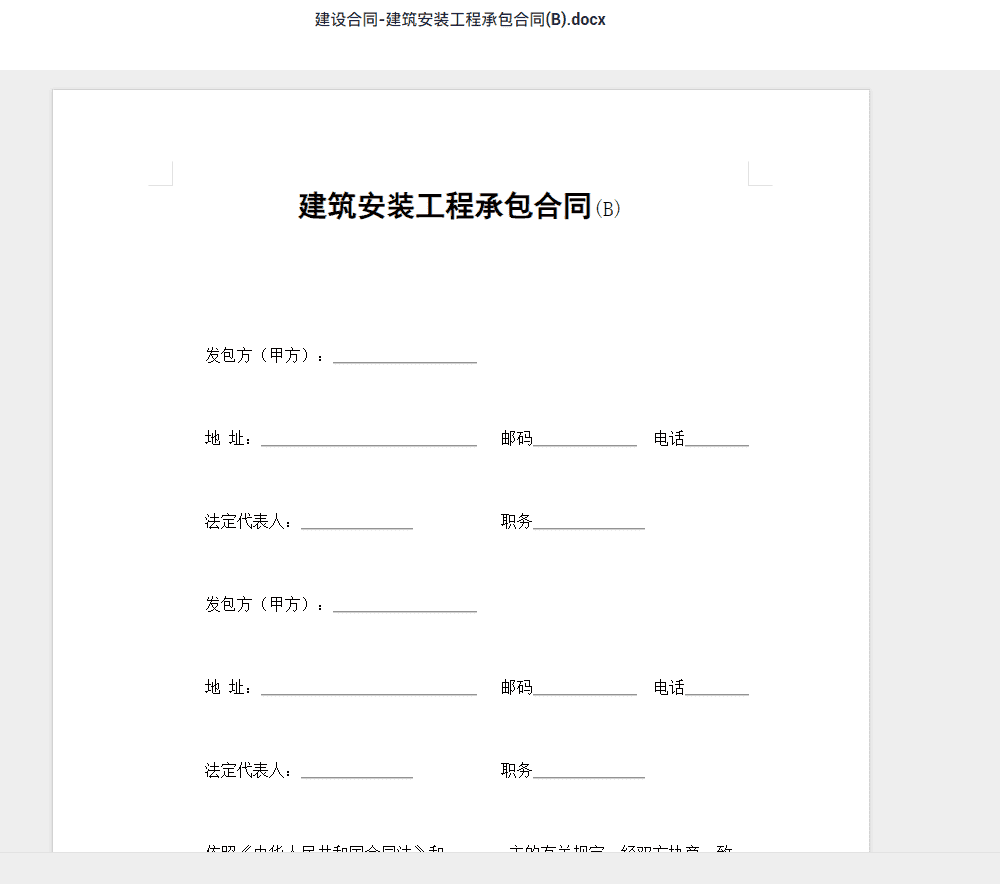Click the blank line after upper 地址
The image size is (1000, 890).
pyautogui.click(x=369, y=444)
